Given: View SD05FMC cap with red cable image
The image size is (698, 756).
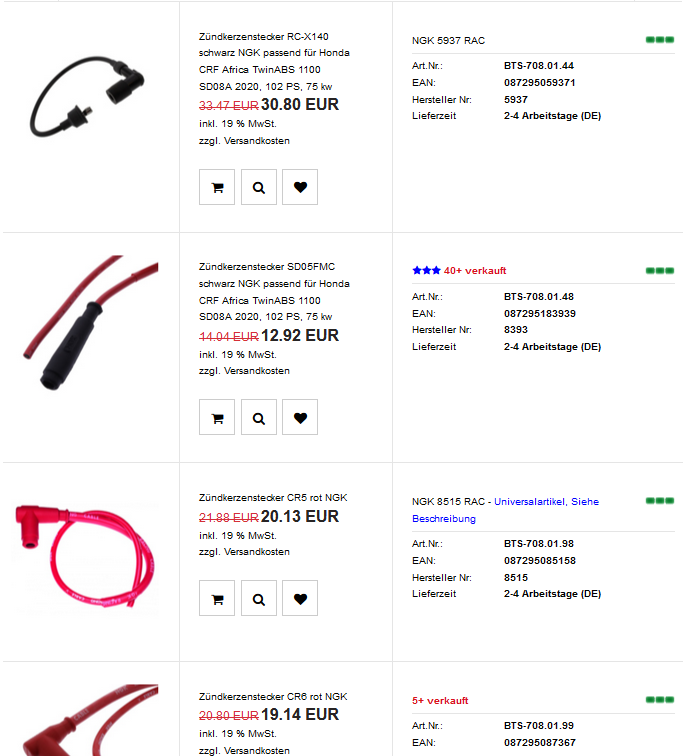Looking at the screenshot, I should point(91,323).
